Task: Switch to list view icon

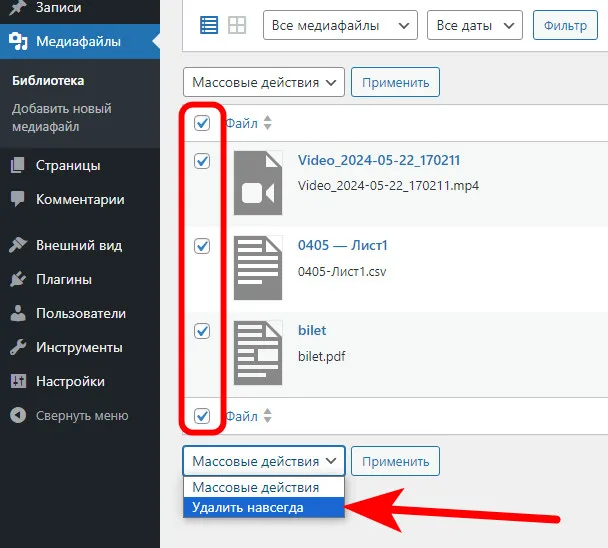Action: 209,26
